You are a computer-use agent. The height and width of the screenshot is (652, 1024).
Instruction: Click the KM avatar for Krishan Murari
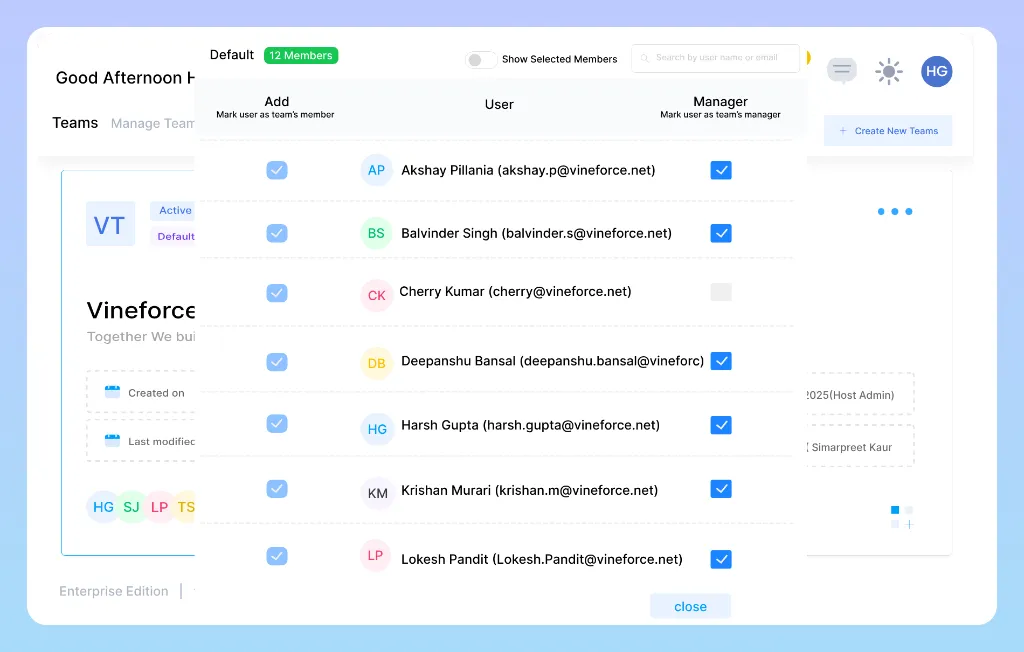(x=377, y=493)
